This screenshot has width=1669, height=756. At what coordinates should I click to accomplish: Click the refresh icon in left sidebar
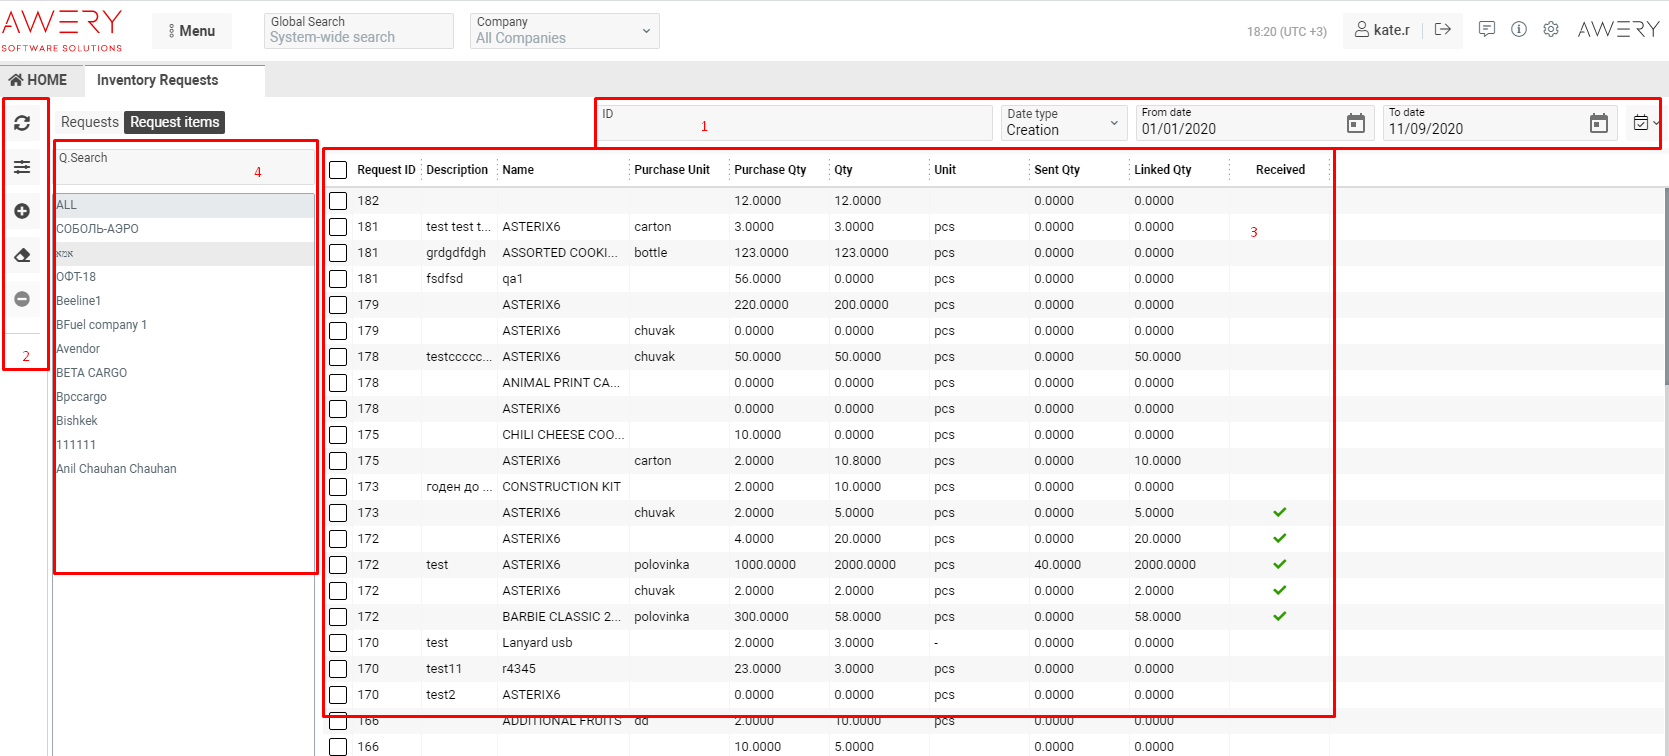click(x=22, y=123)
